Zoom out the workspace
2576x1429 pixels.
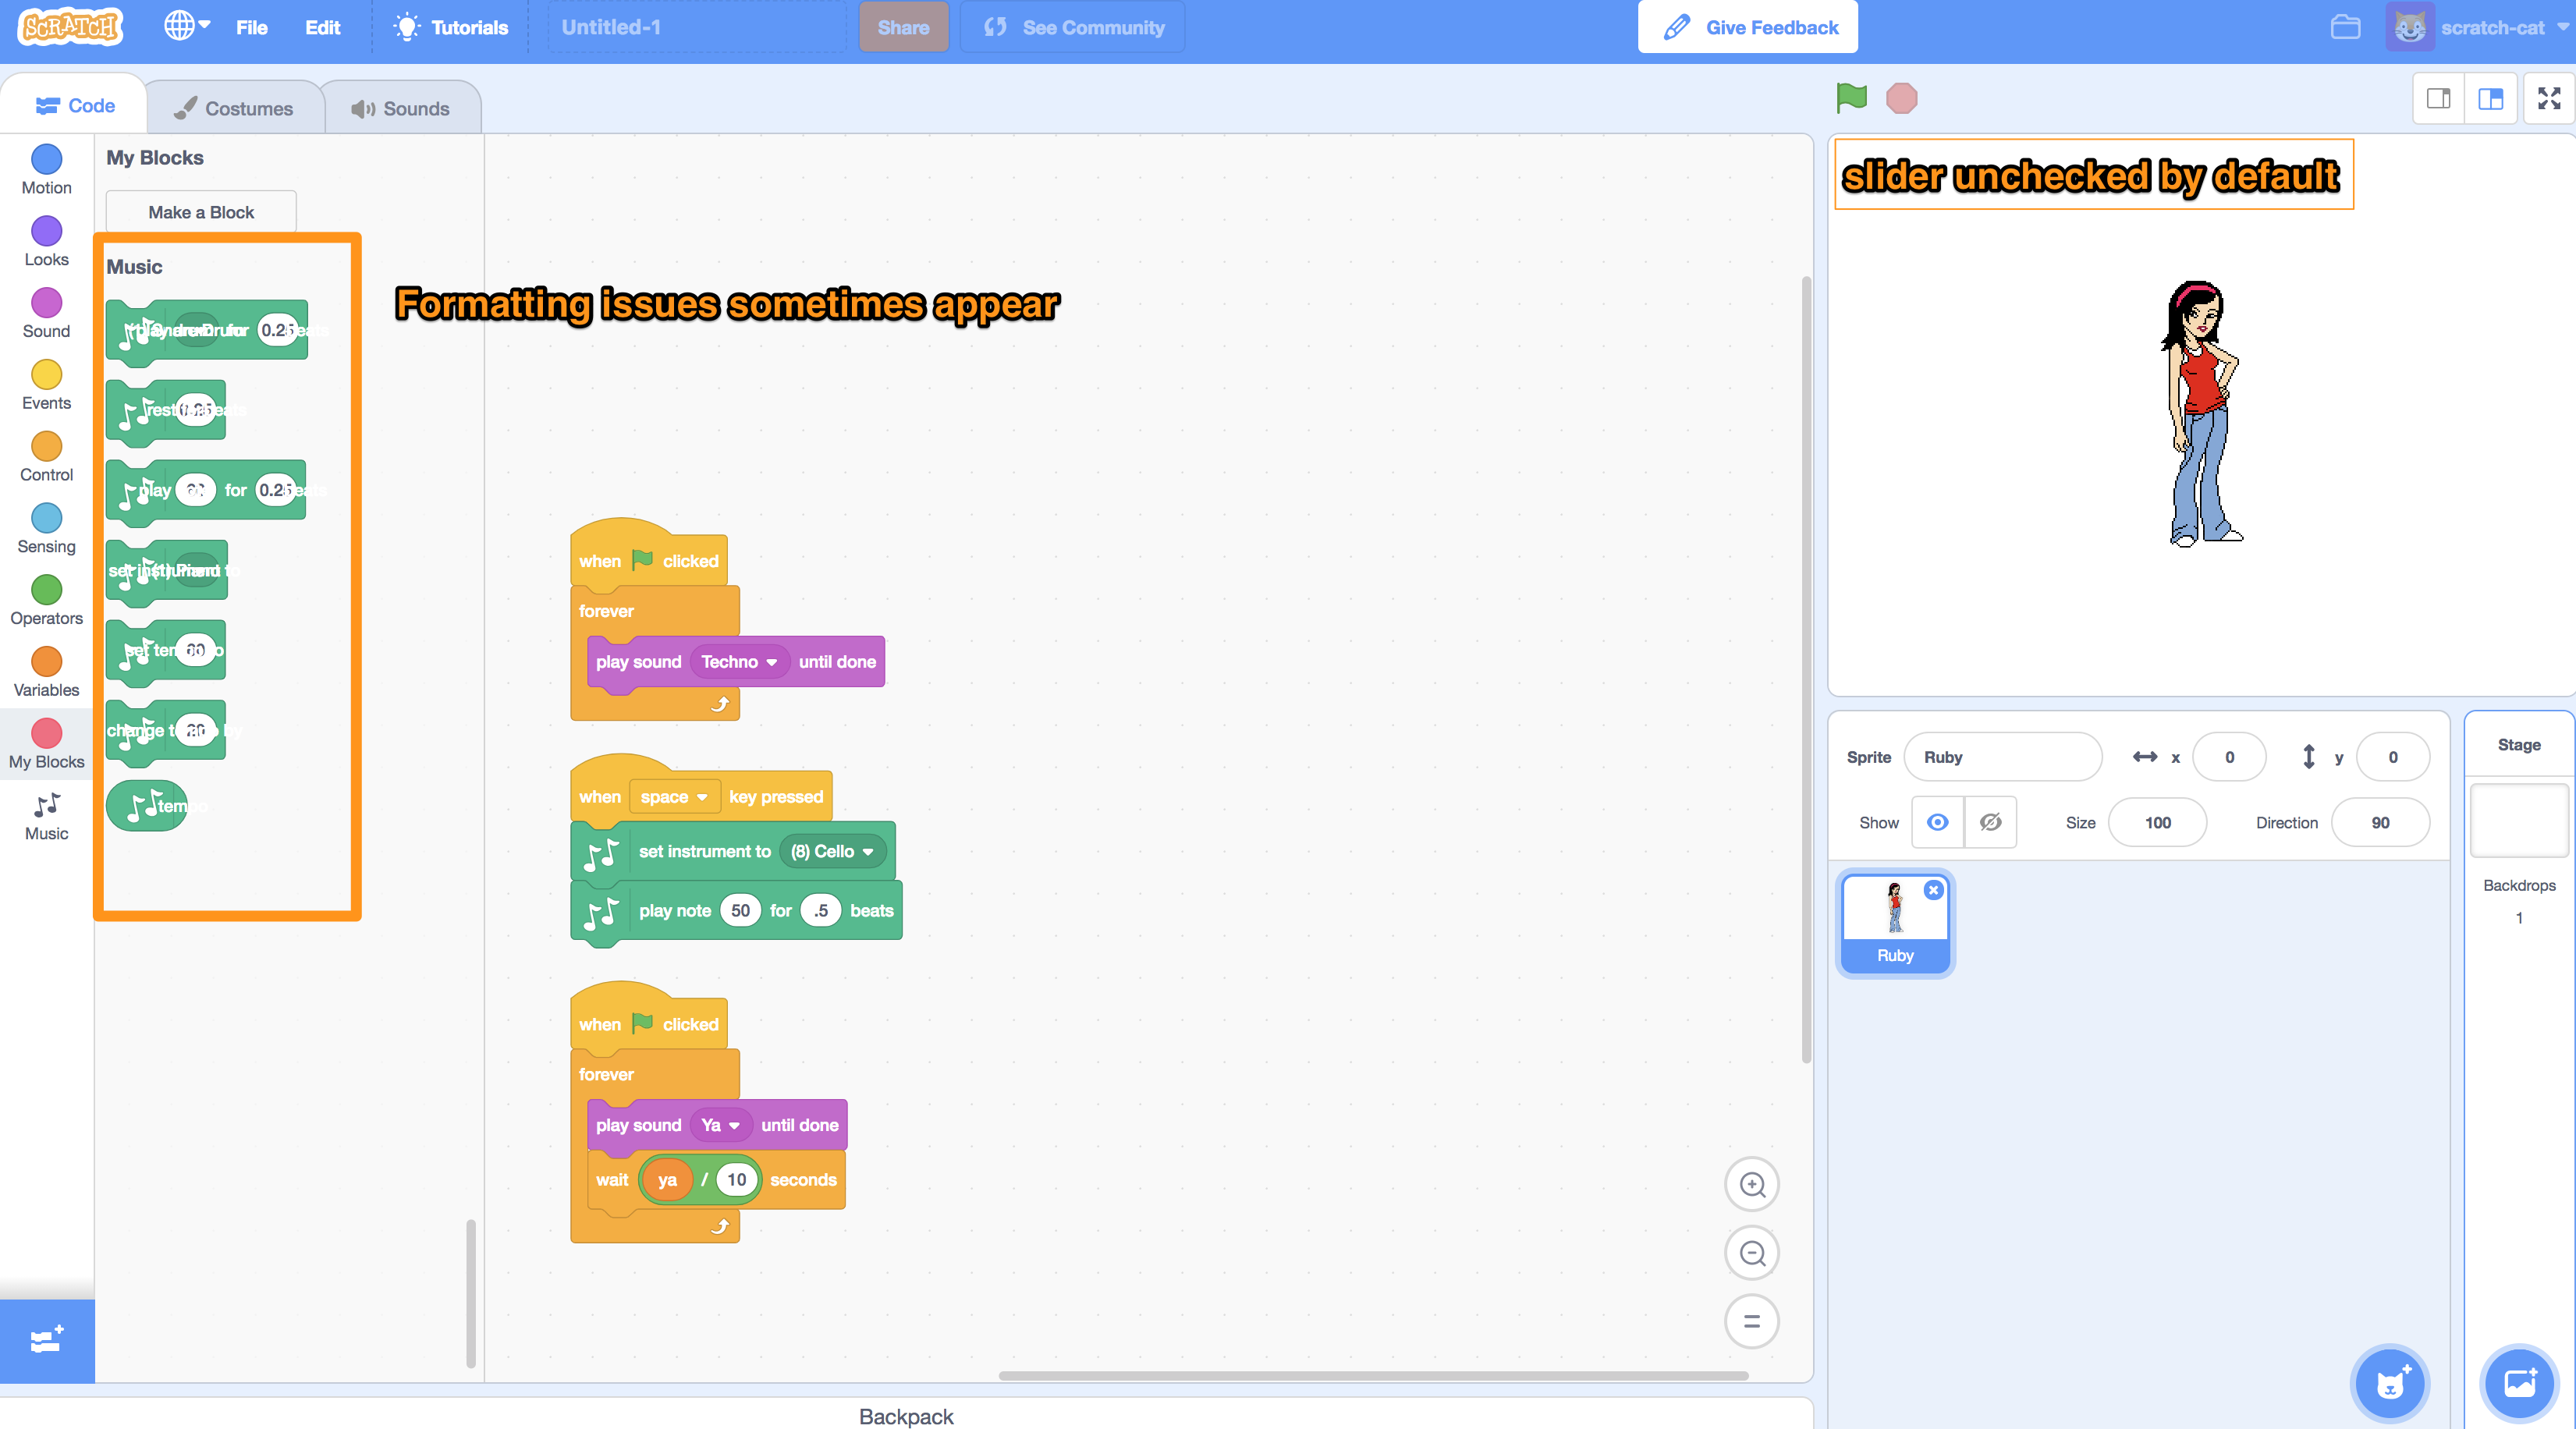pyautogui.click(x=1752, y=1253)
